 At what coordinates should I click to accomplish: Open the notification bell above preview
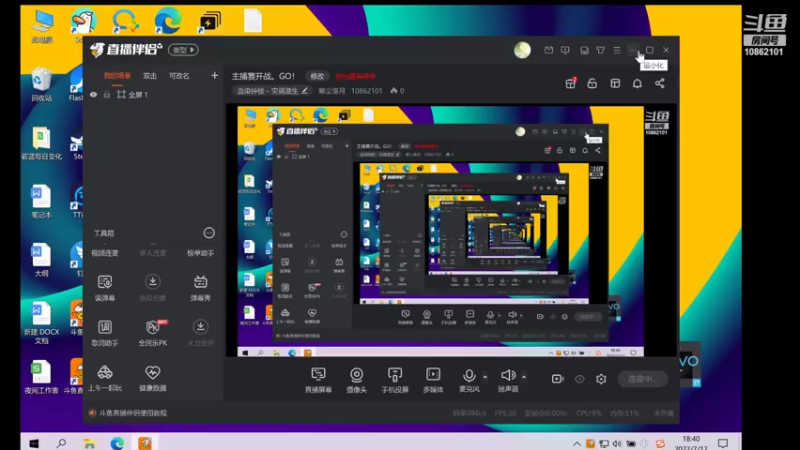637,83
